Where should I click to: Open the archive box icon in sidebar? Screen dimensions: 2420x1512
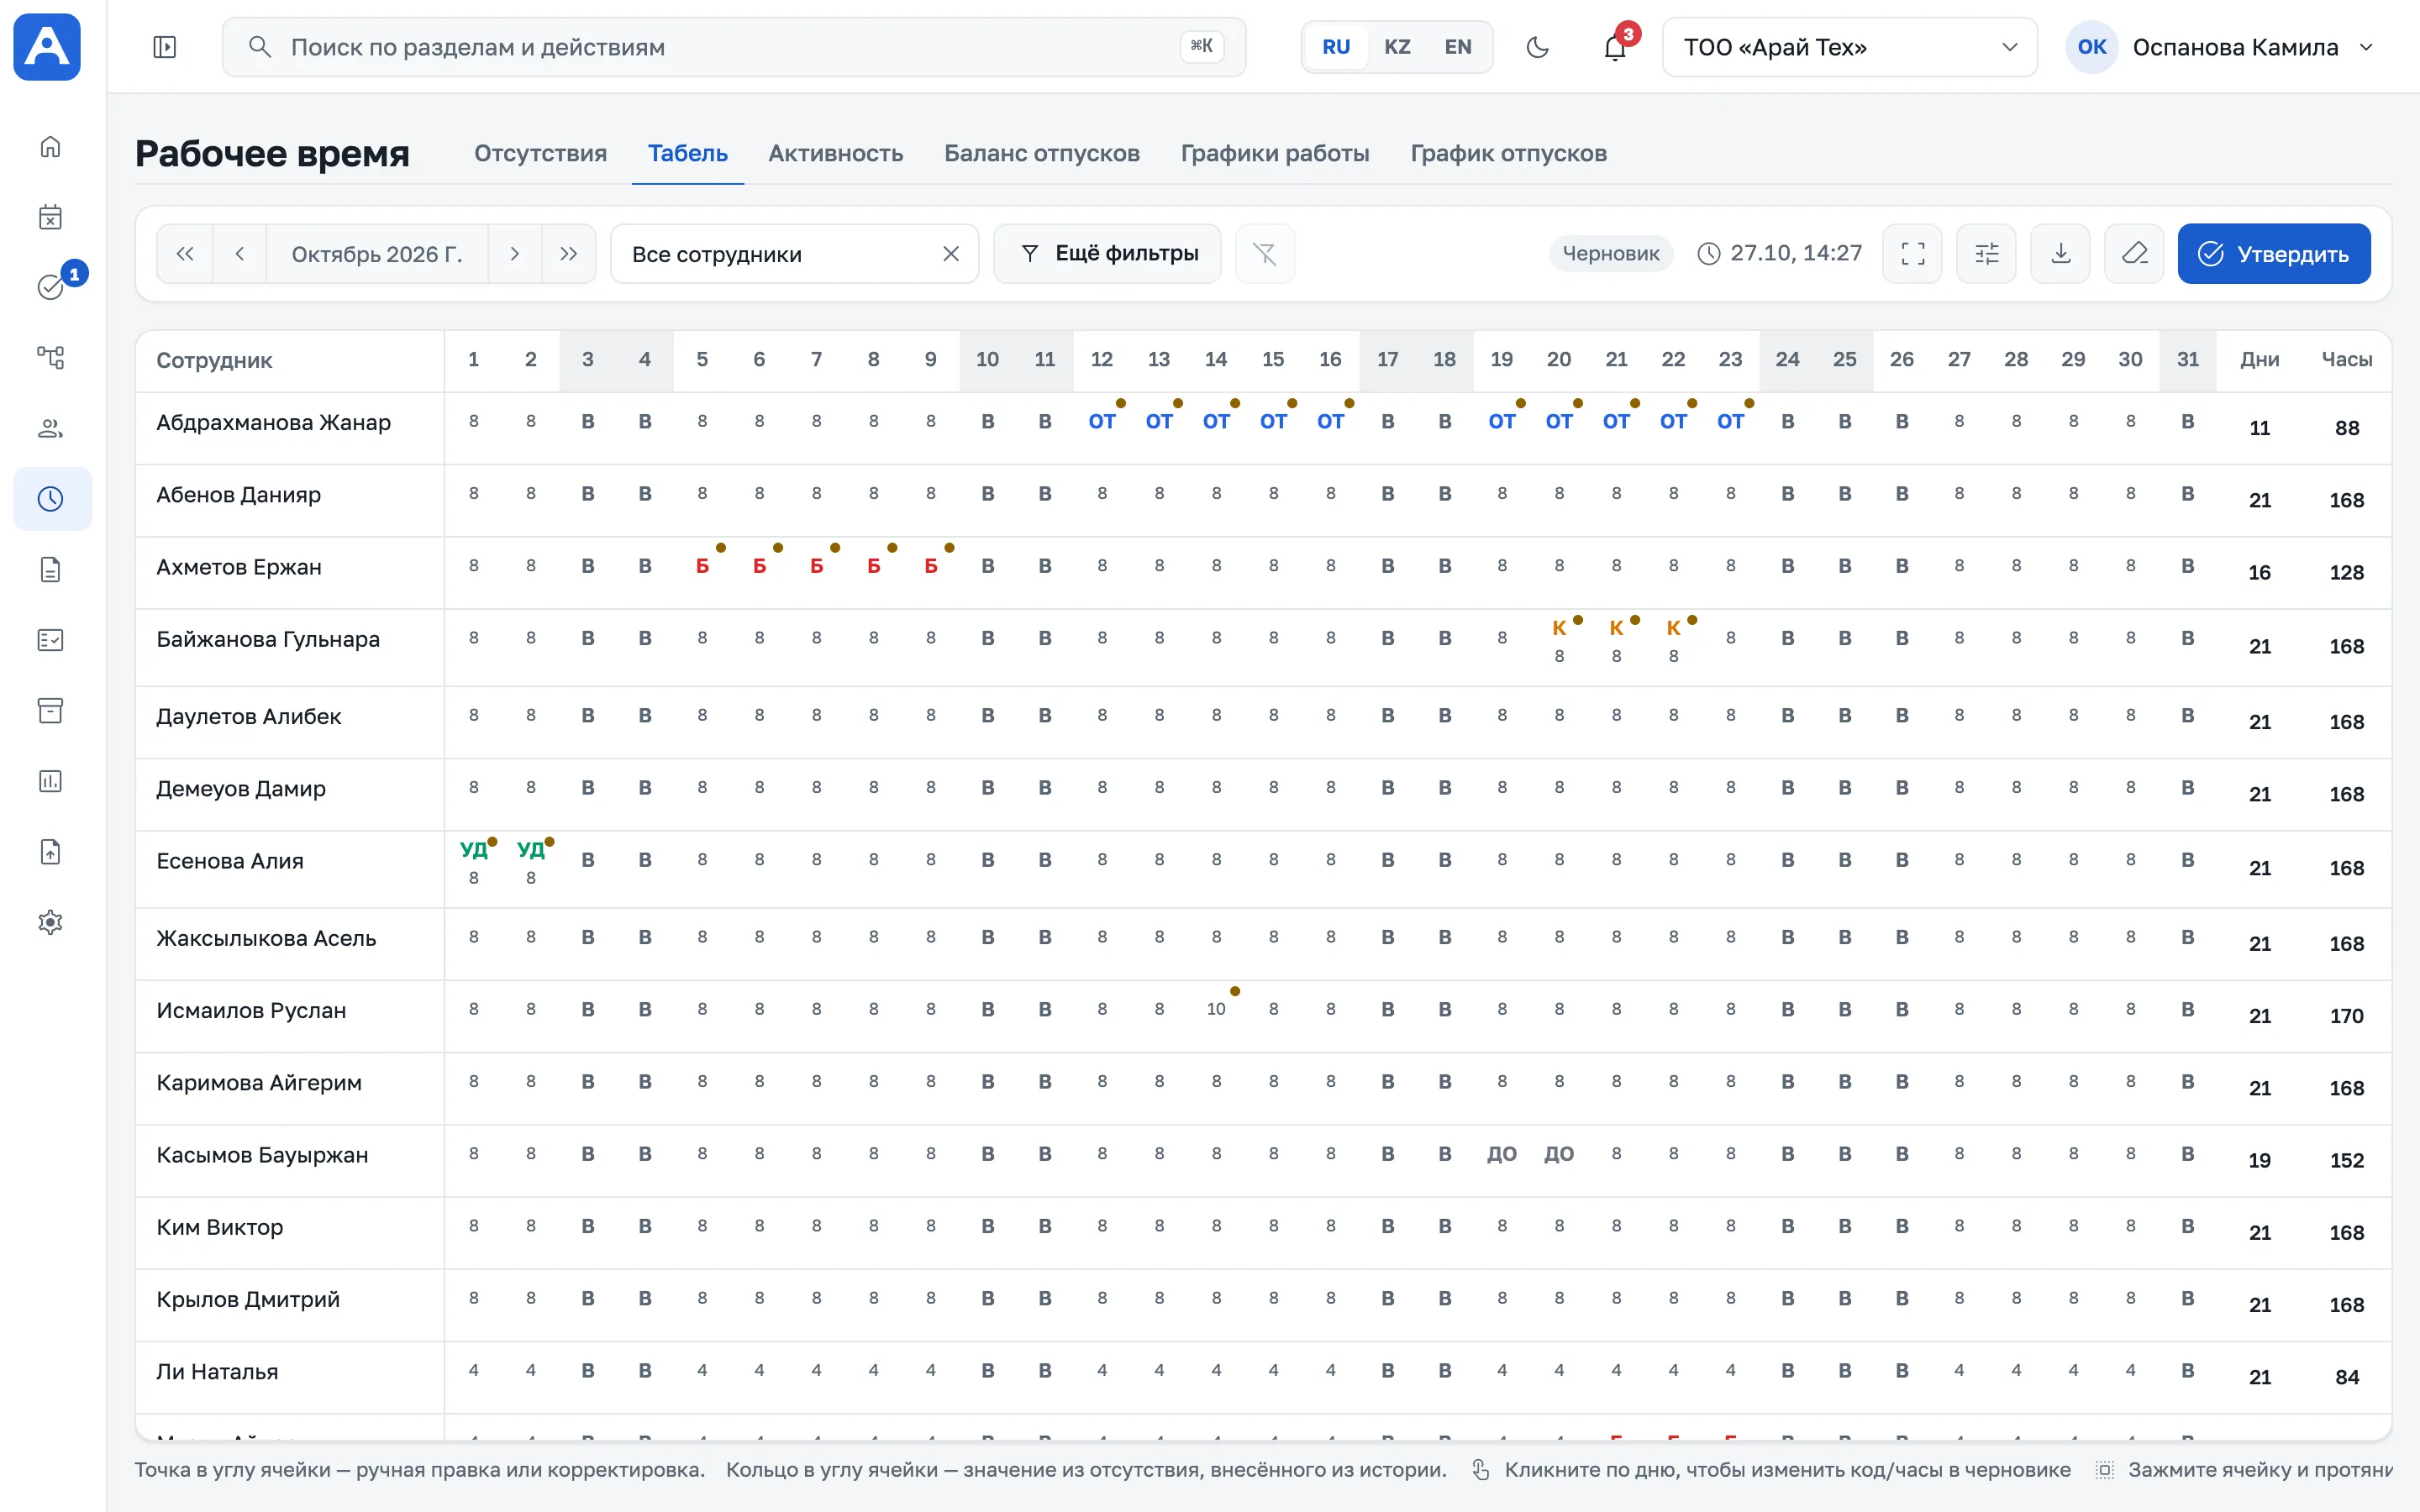50,711
